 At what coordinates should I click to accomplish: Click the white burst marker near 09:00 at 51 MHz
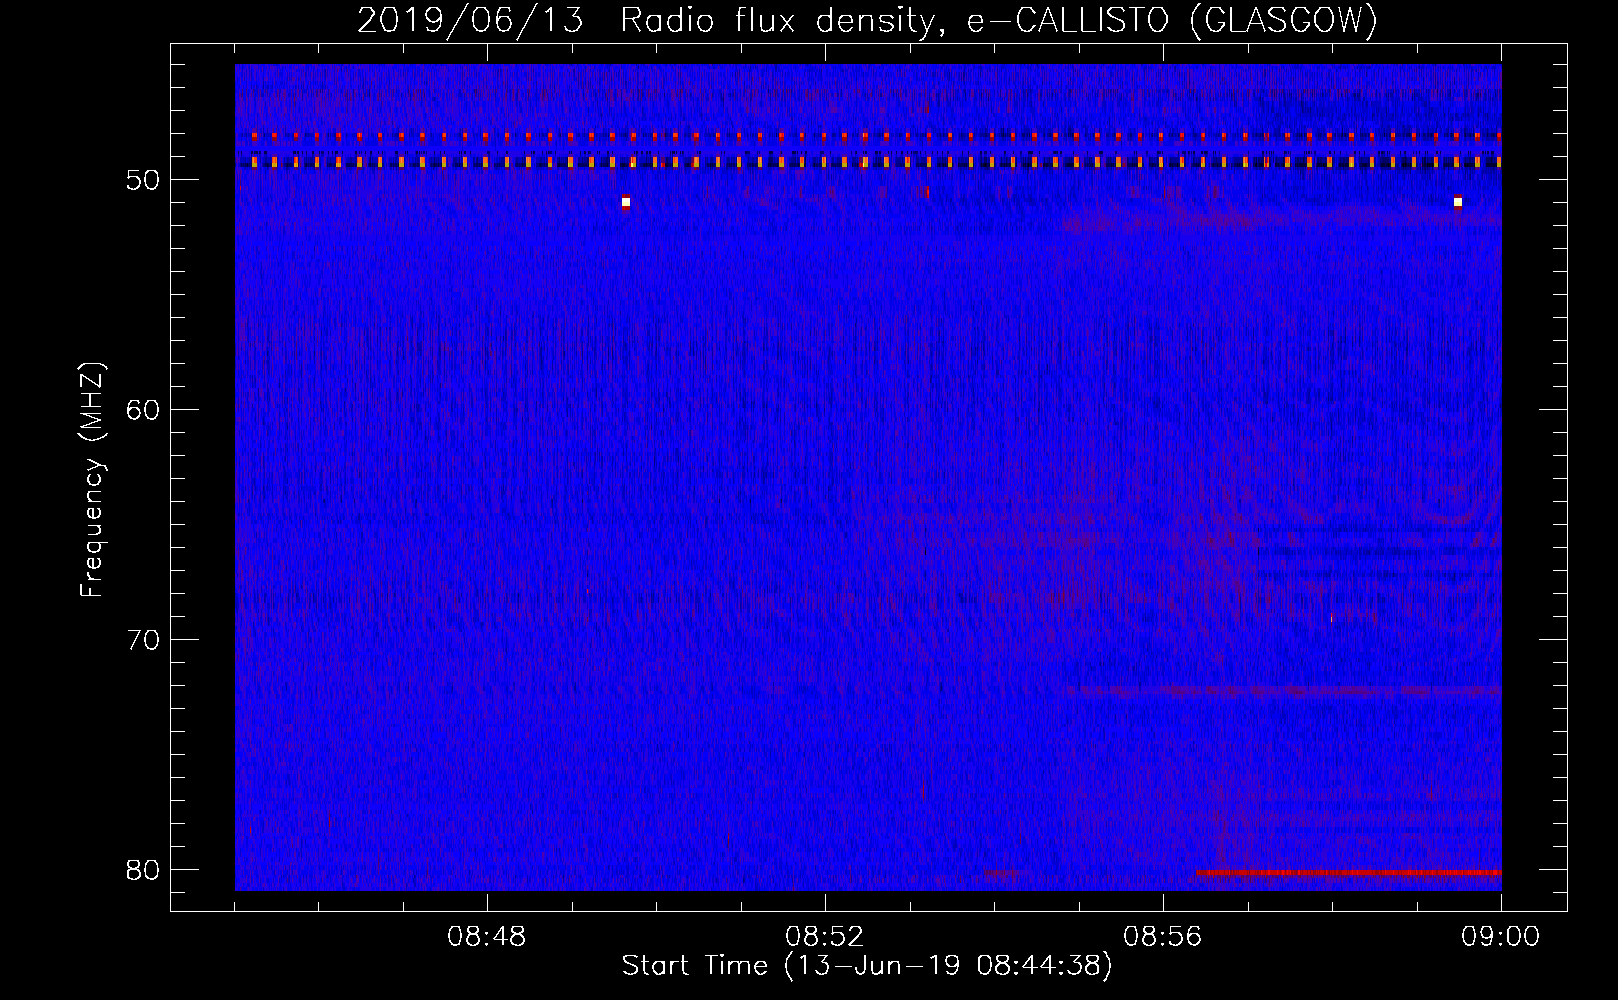(1458, 202)
